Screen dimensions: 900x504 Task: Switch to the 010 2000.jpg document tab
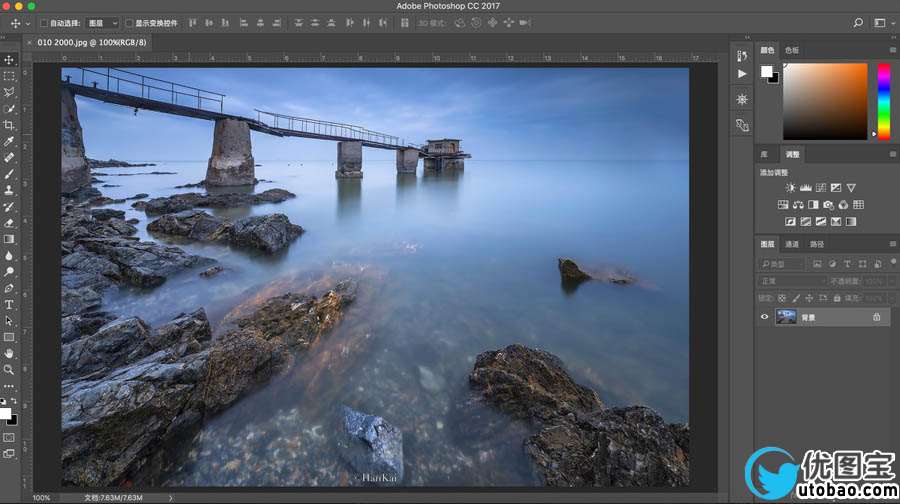tap(92, 42)
